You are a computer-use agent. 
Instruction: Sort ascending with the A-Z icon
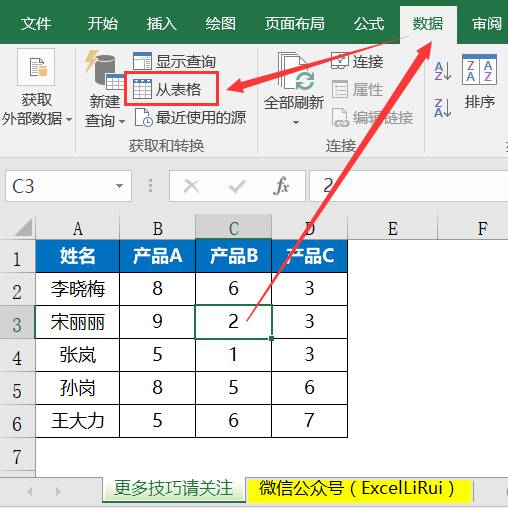443,71
